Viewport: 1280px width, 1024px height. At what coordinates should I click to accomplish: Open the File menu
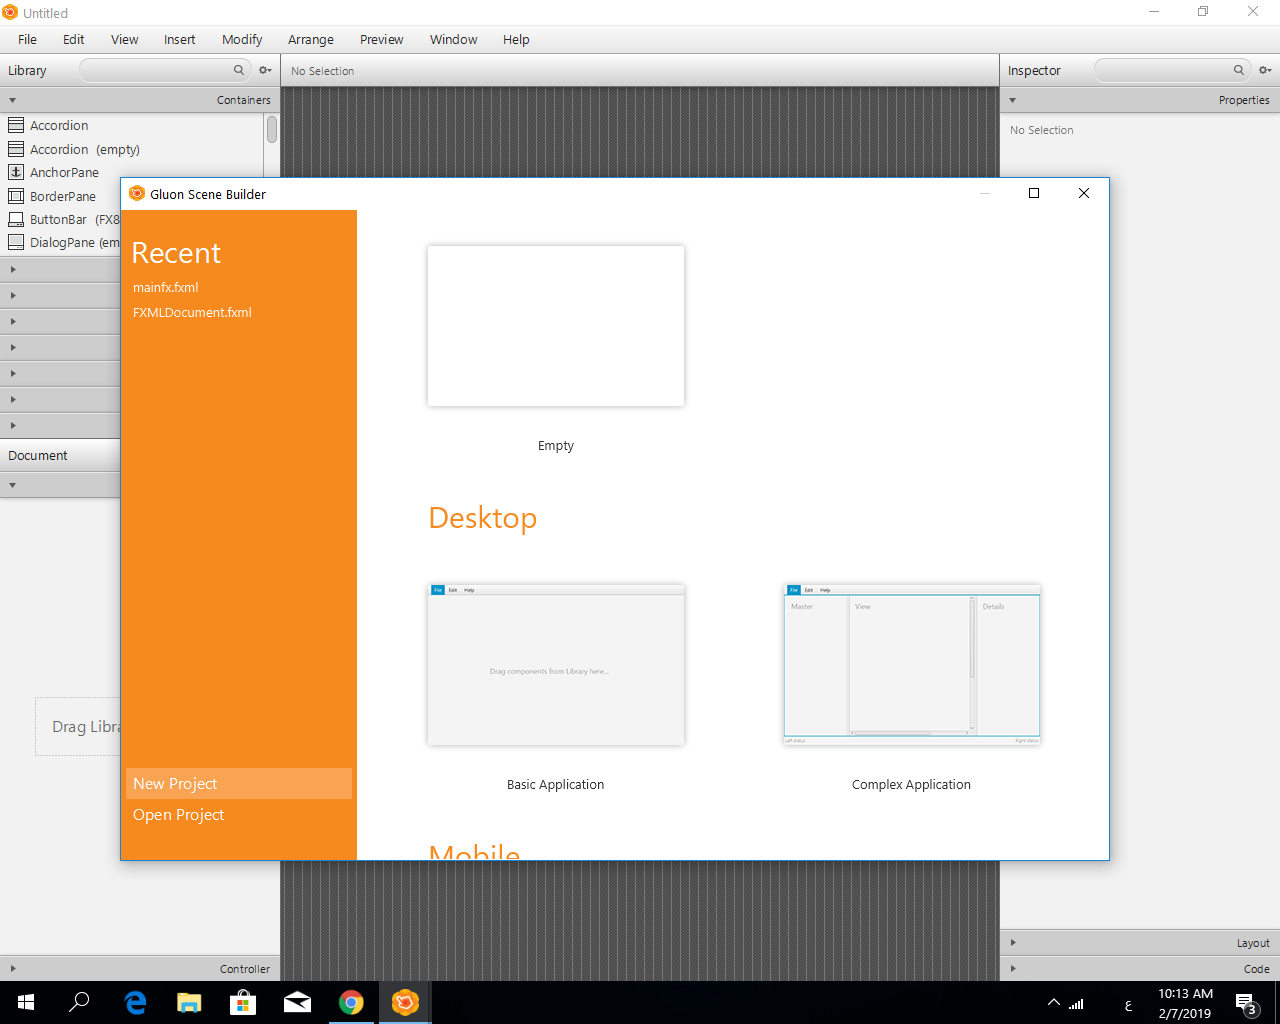pyautogui.click(x=27, y=39)
